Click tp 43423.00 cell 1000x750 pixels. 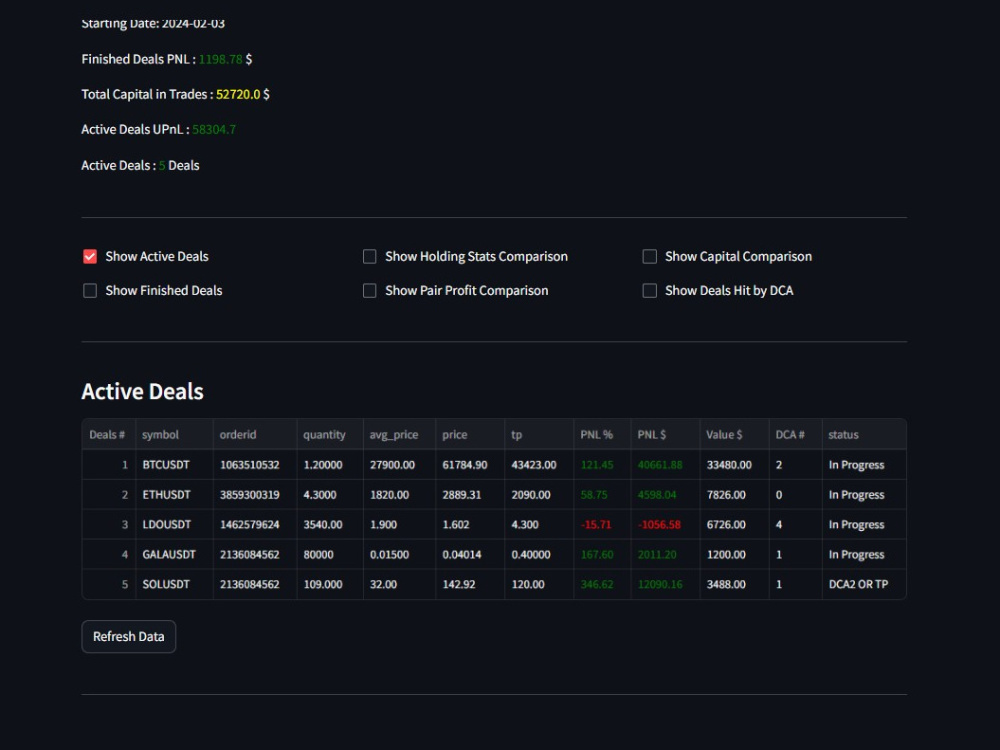[539, 465]
